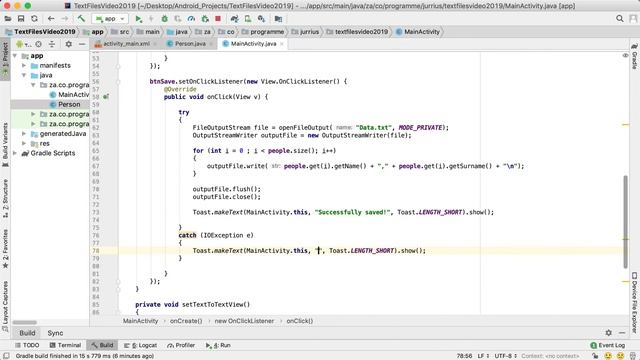Open the Profiler tool window
The width and height of the screenshot is (640, 360).
pos(181,345)
